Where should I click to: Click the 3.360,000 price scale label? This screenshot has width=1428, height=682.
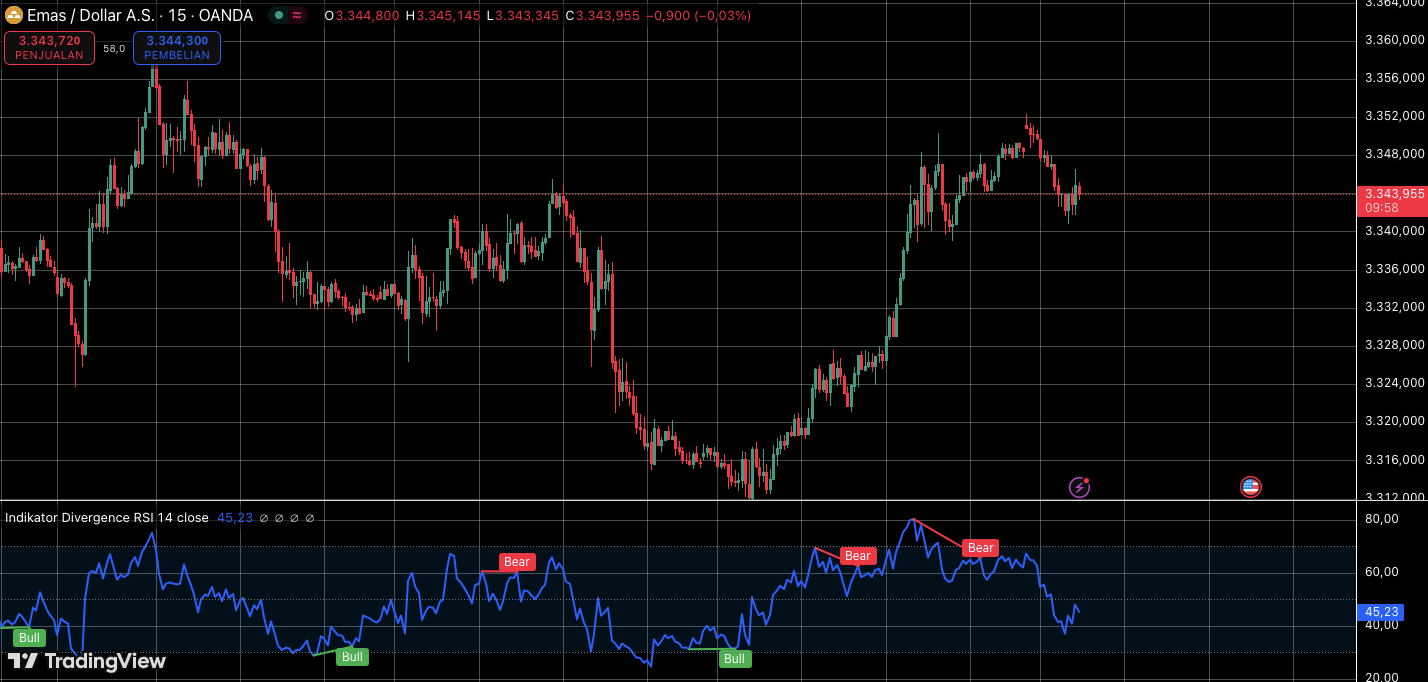tap(1394, 41)
